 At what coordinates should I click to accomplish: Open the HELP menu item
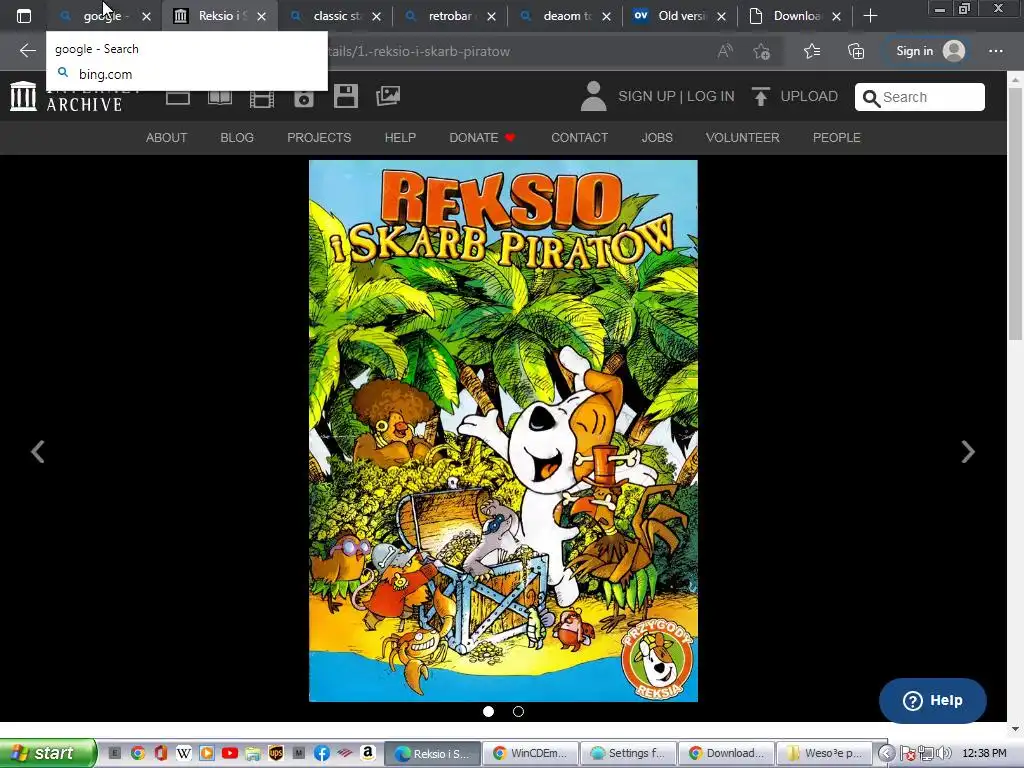point(400,138)
